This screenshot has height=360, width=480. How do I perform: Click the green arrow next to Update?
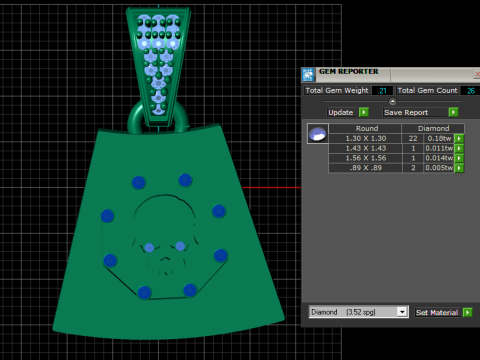[x=364, y=112]
